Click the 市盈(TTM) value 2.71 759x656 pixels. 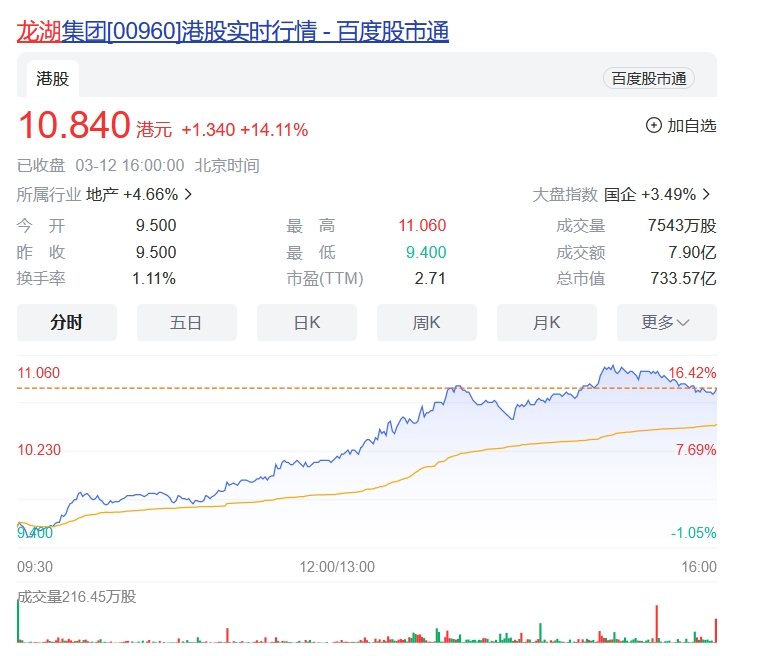[x=430, y=278]
